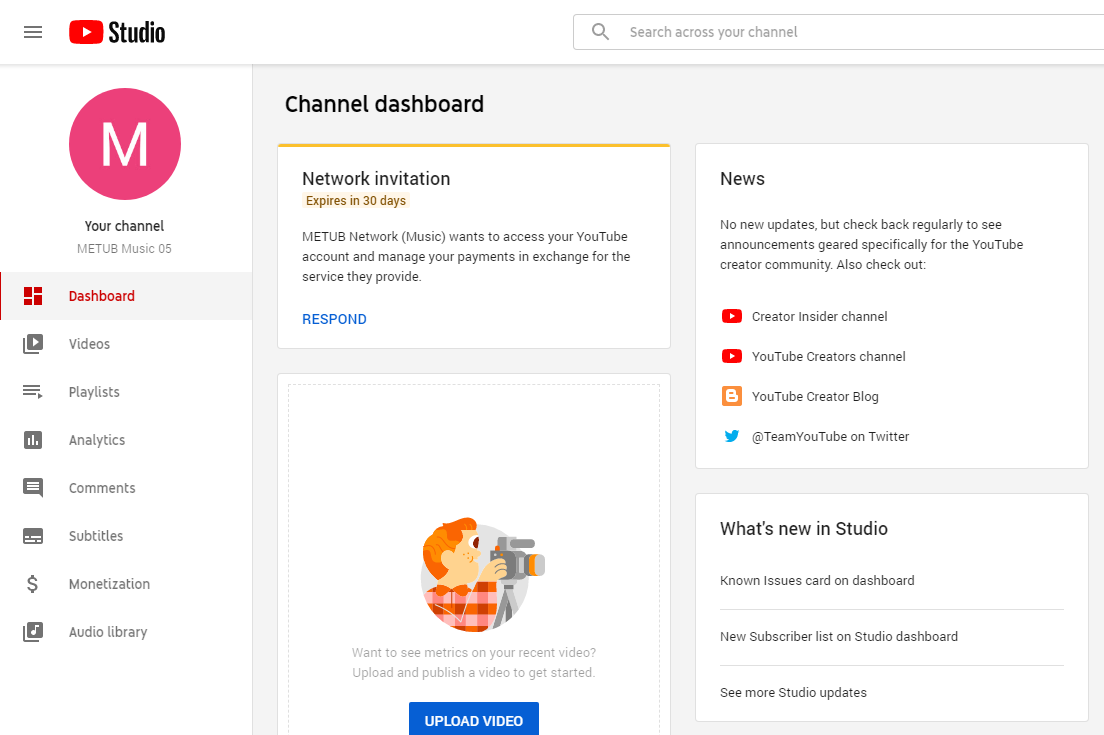Click the METUB Music 05 channel name
The width and height of the screenshot is (1104, 735).
point(125,249)
